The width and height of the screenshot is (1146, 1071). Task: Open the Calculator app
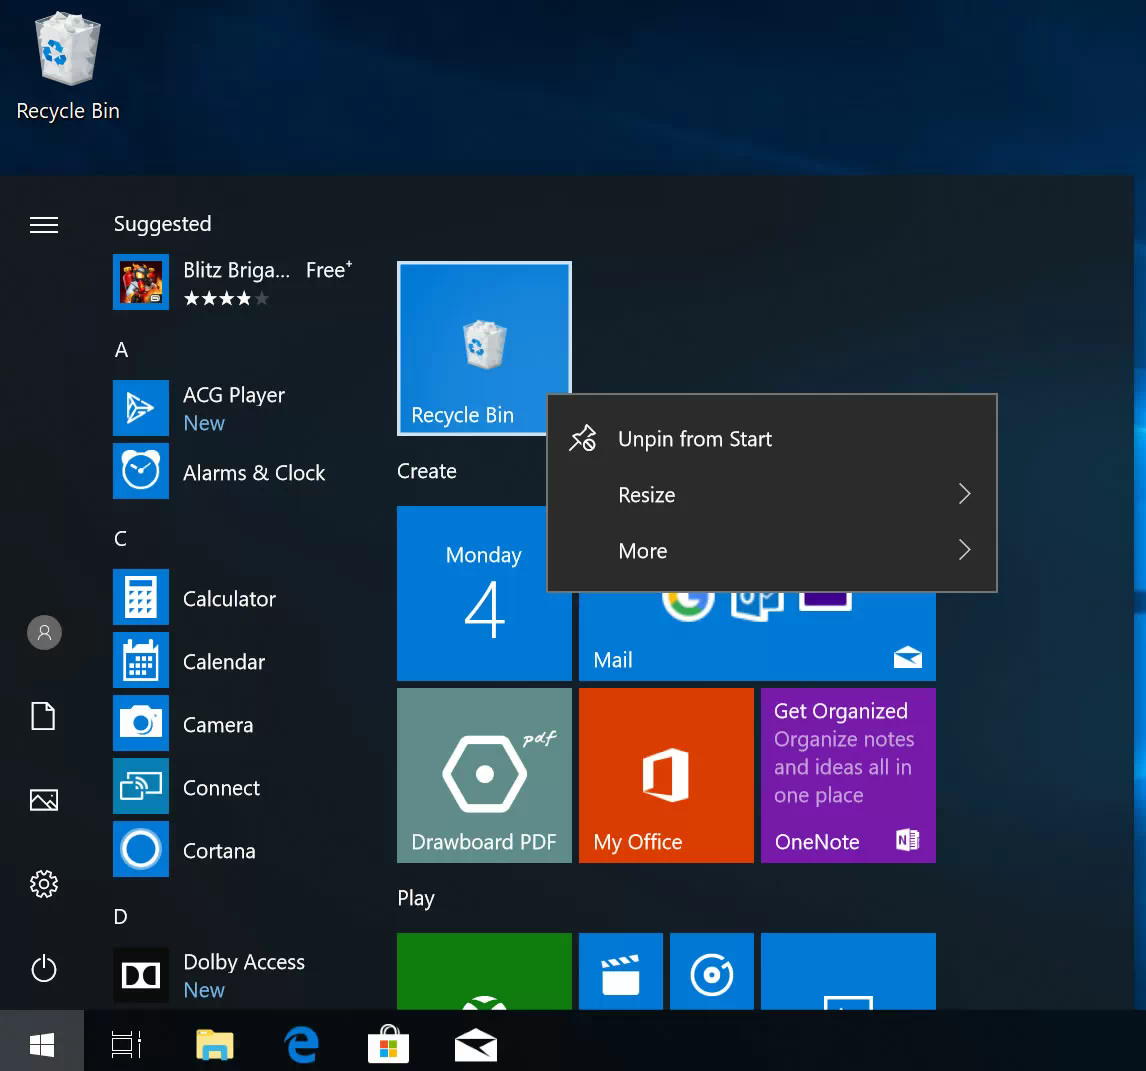(x=229, y=598)
